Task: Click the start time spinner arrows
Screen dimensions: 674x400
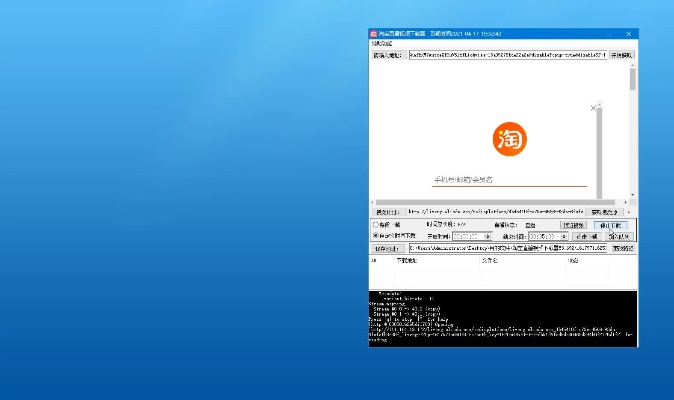Action: pos(488,236)
